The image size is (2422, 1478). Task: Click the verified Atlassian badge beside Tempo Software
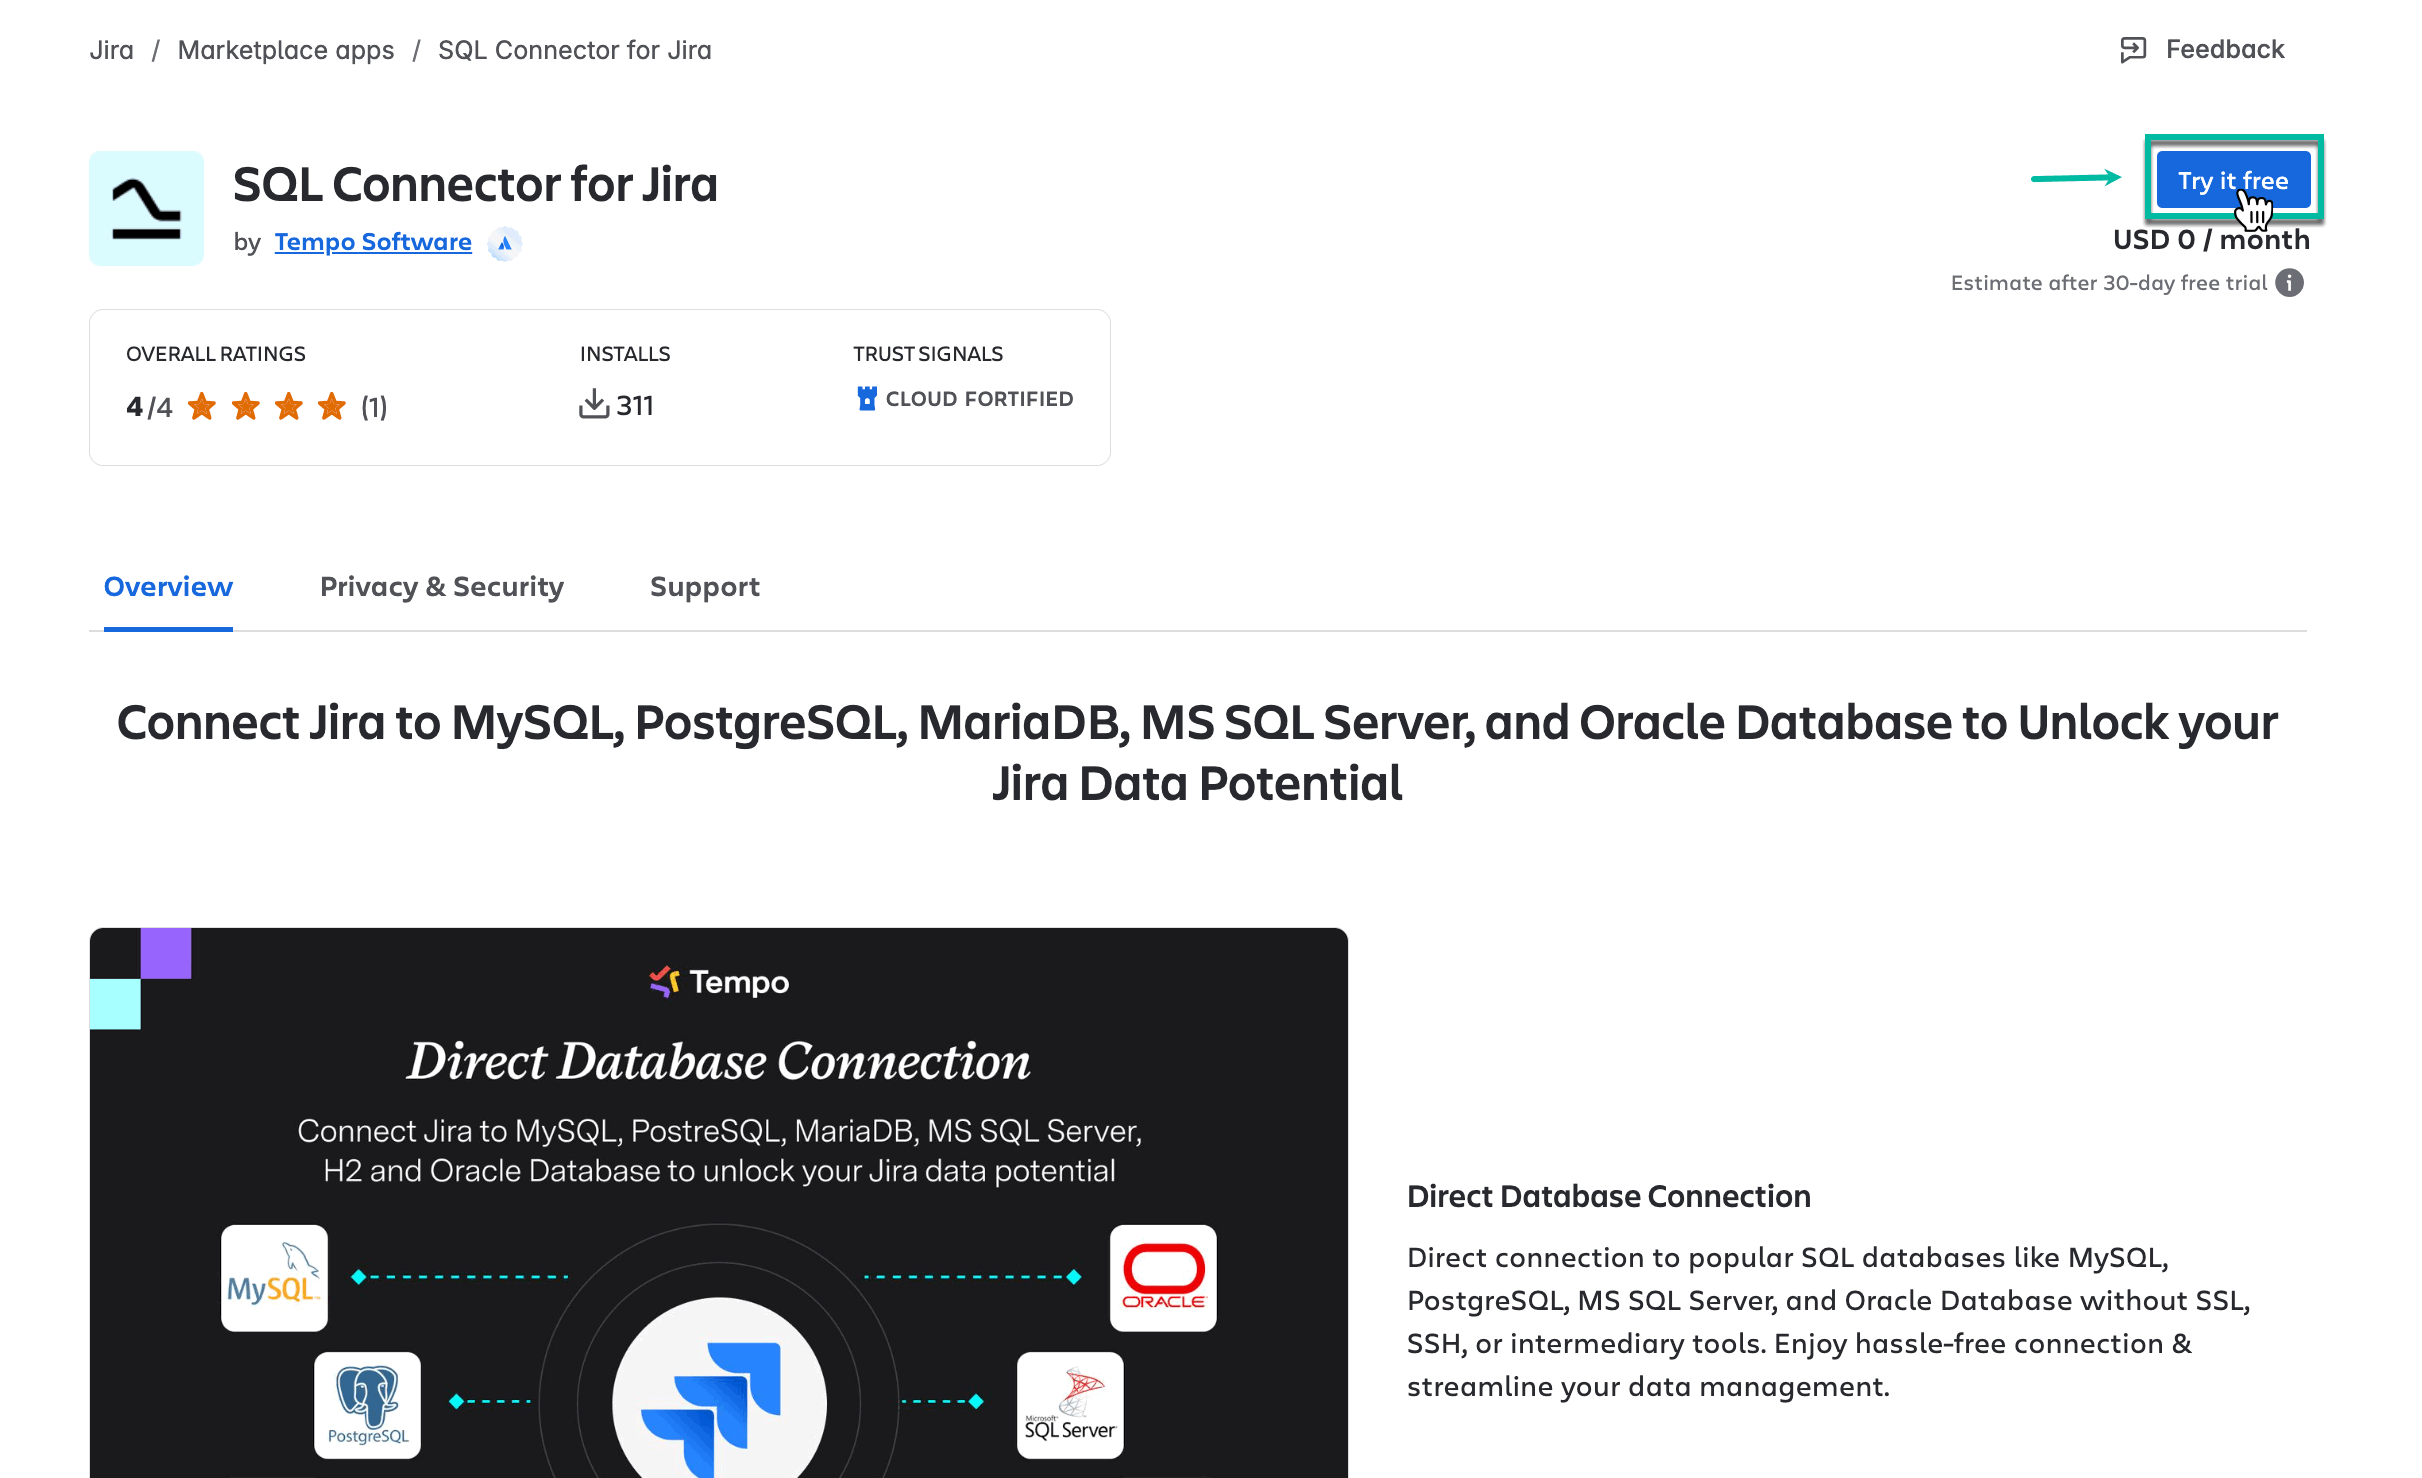pos(504,243)
